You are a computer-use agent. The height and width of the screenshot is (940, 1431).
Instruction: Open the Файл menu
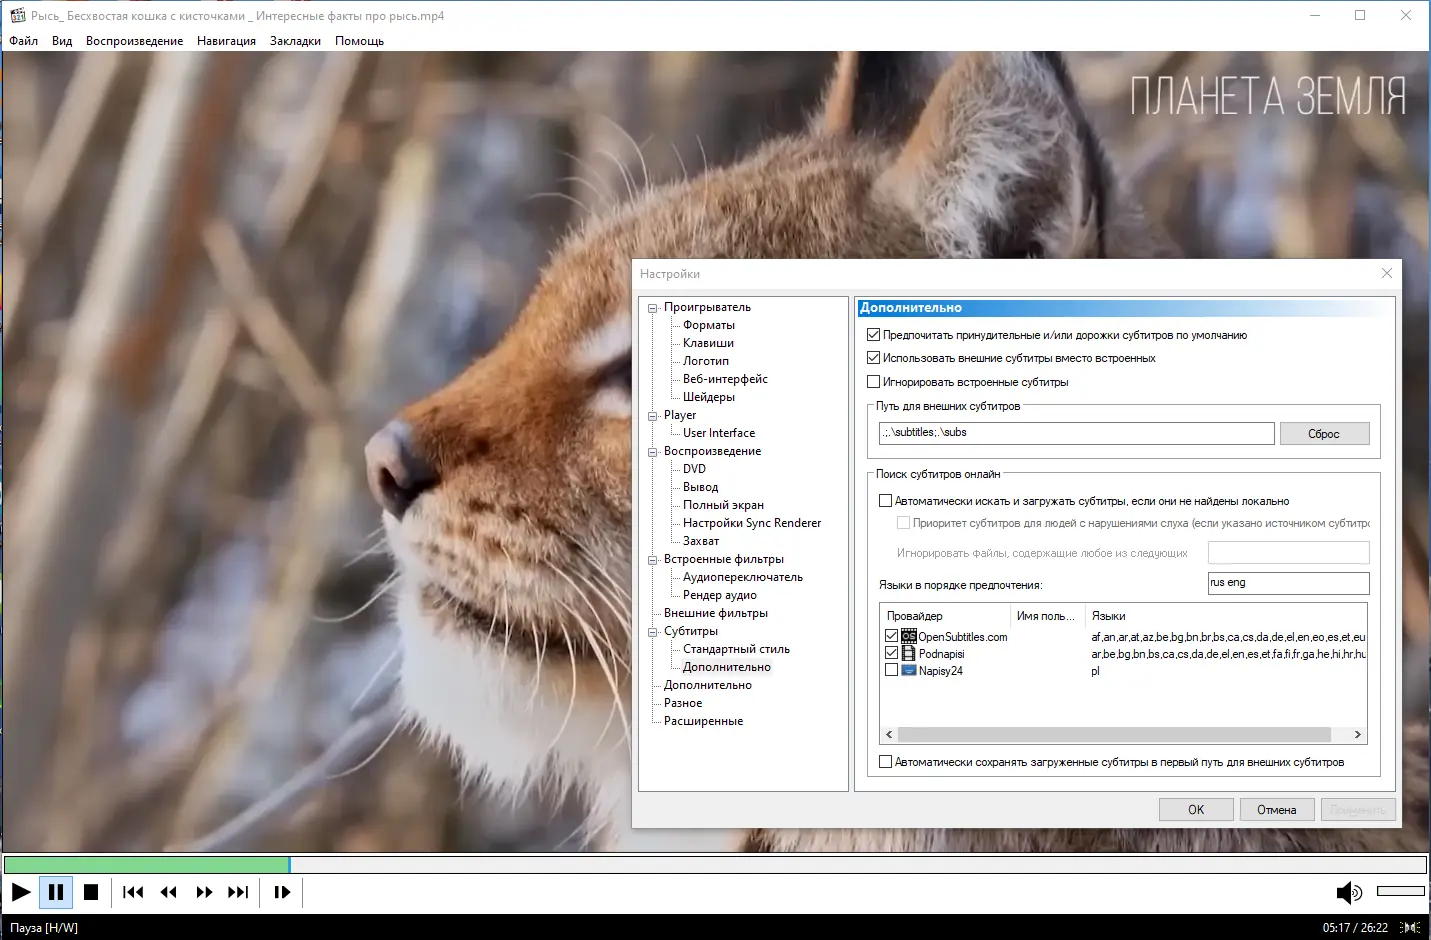click(23, 41)
